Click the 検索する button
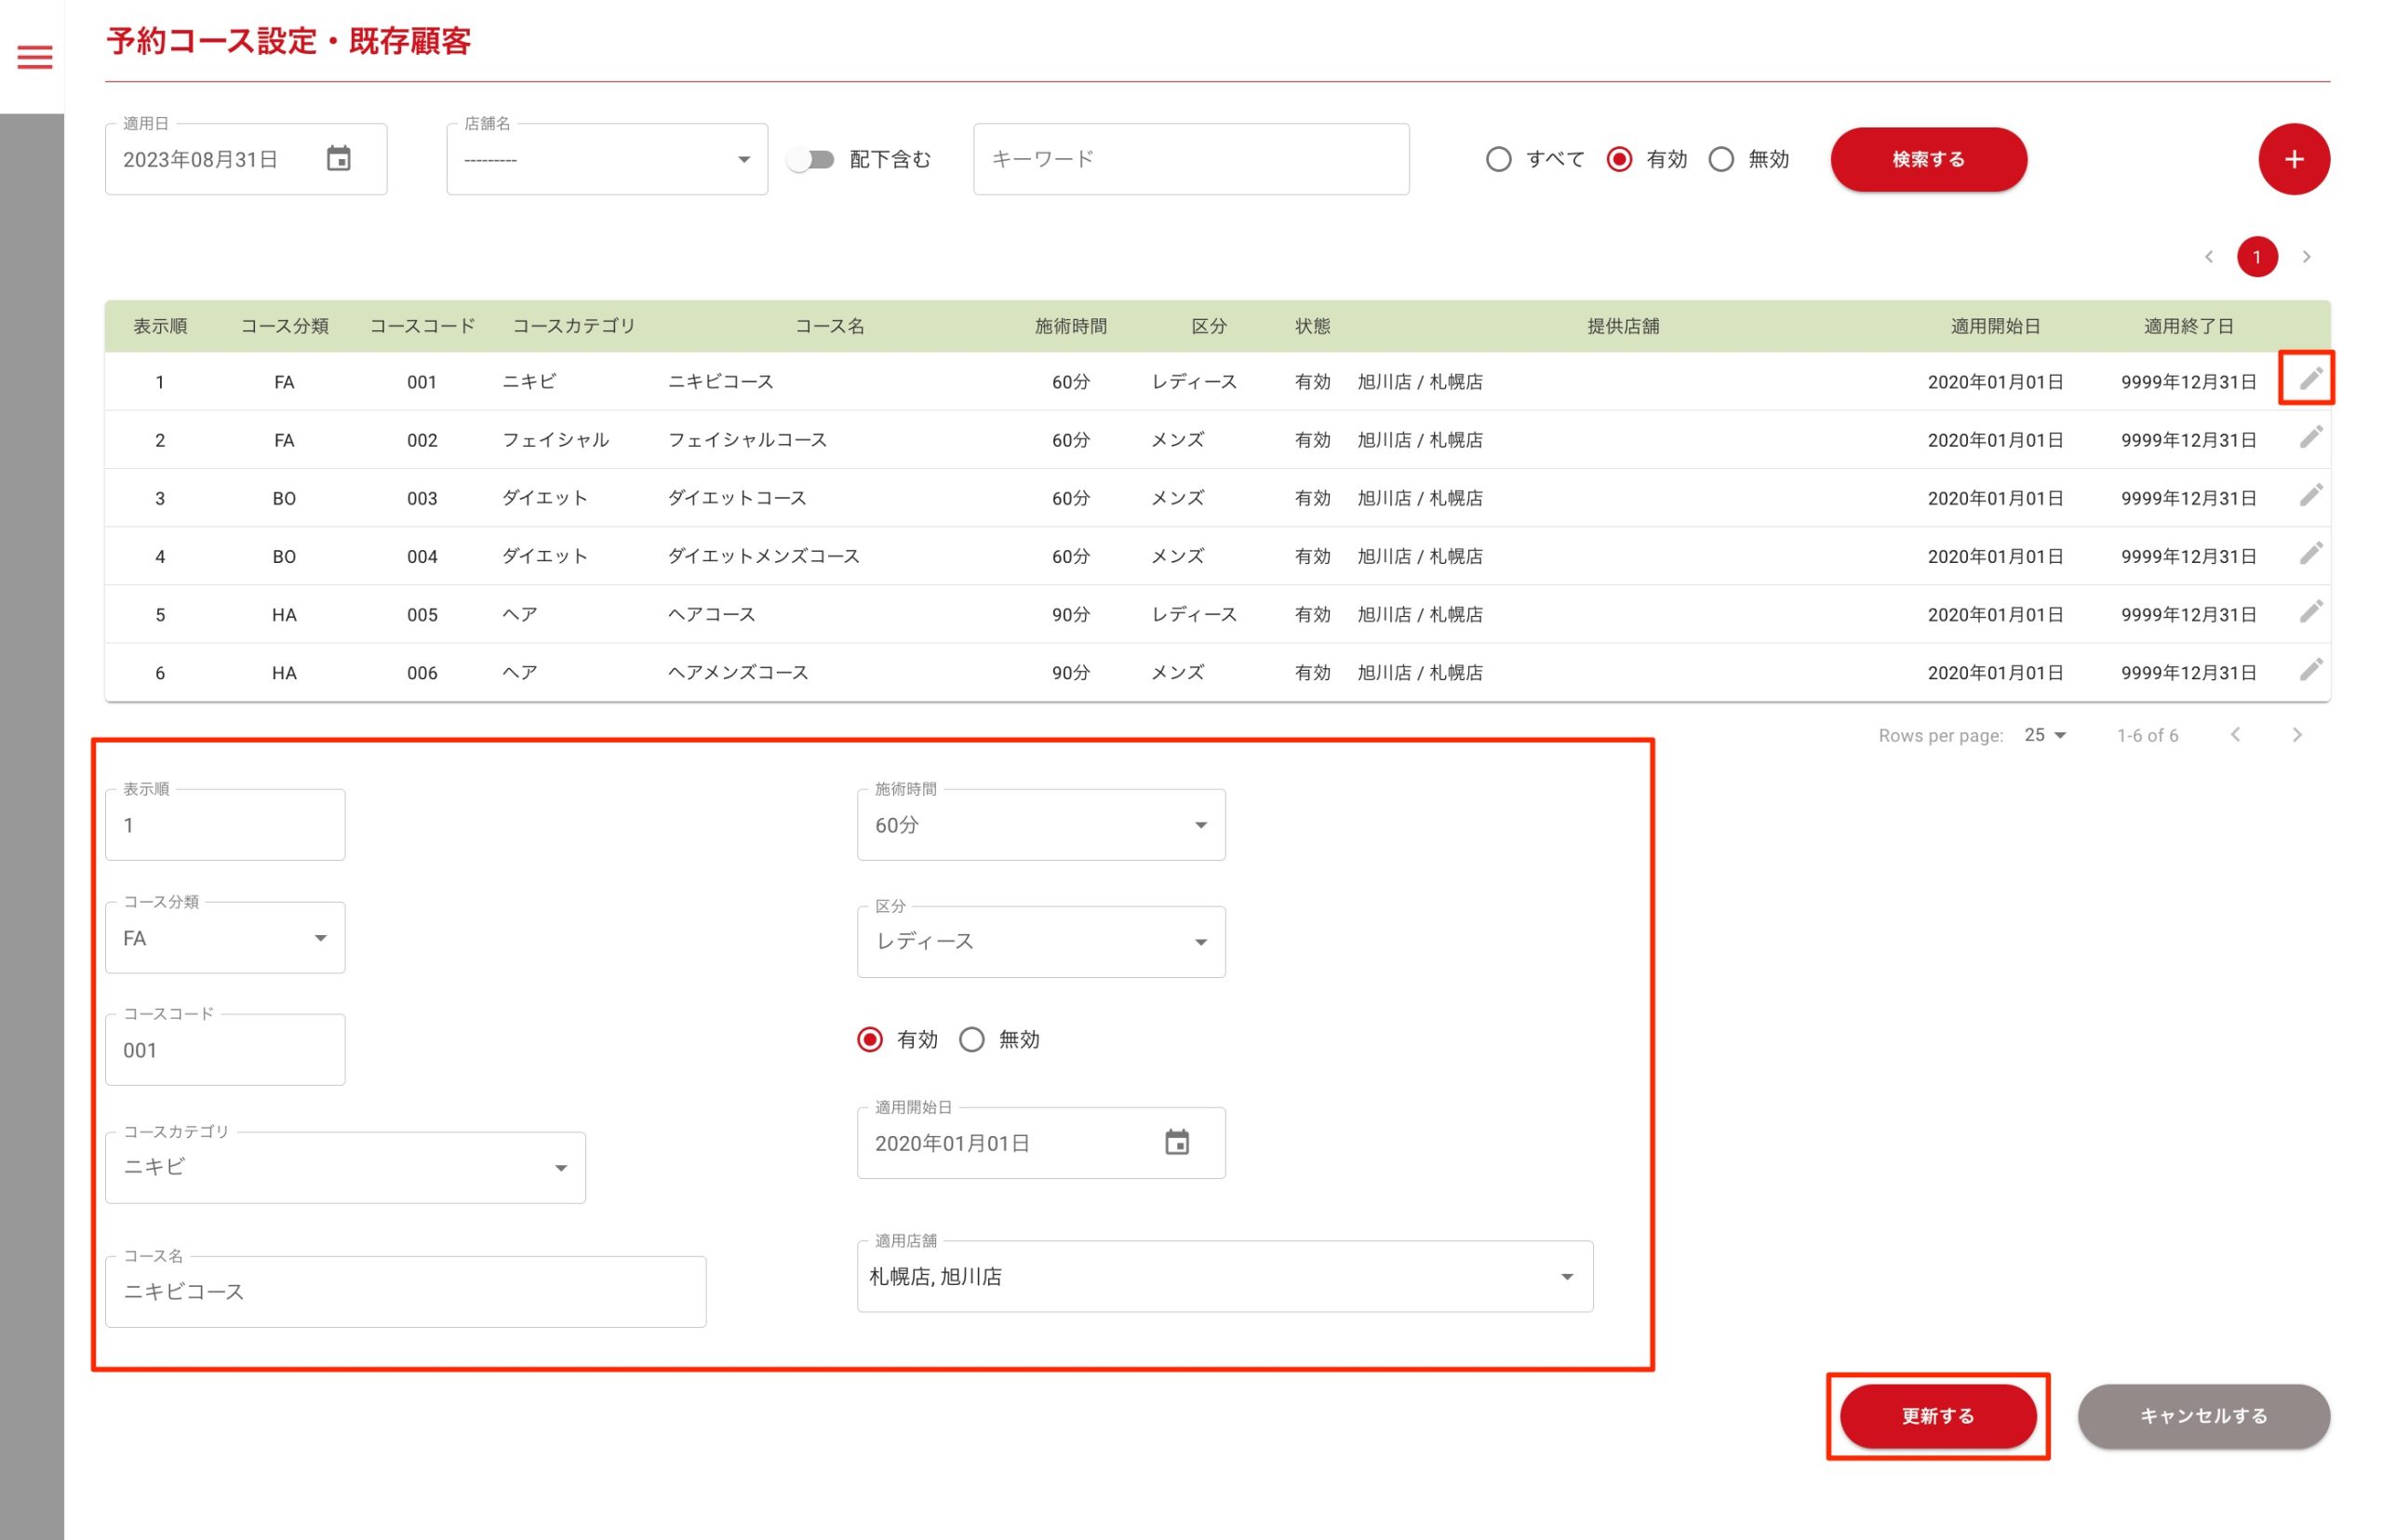Image resolution: width=2382 pixels, height=1540 pixels. [x=1927, y=159]
